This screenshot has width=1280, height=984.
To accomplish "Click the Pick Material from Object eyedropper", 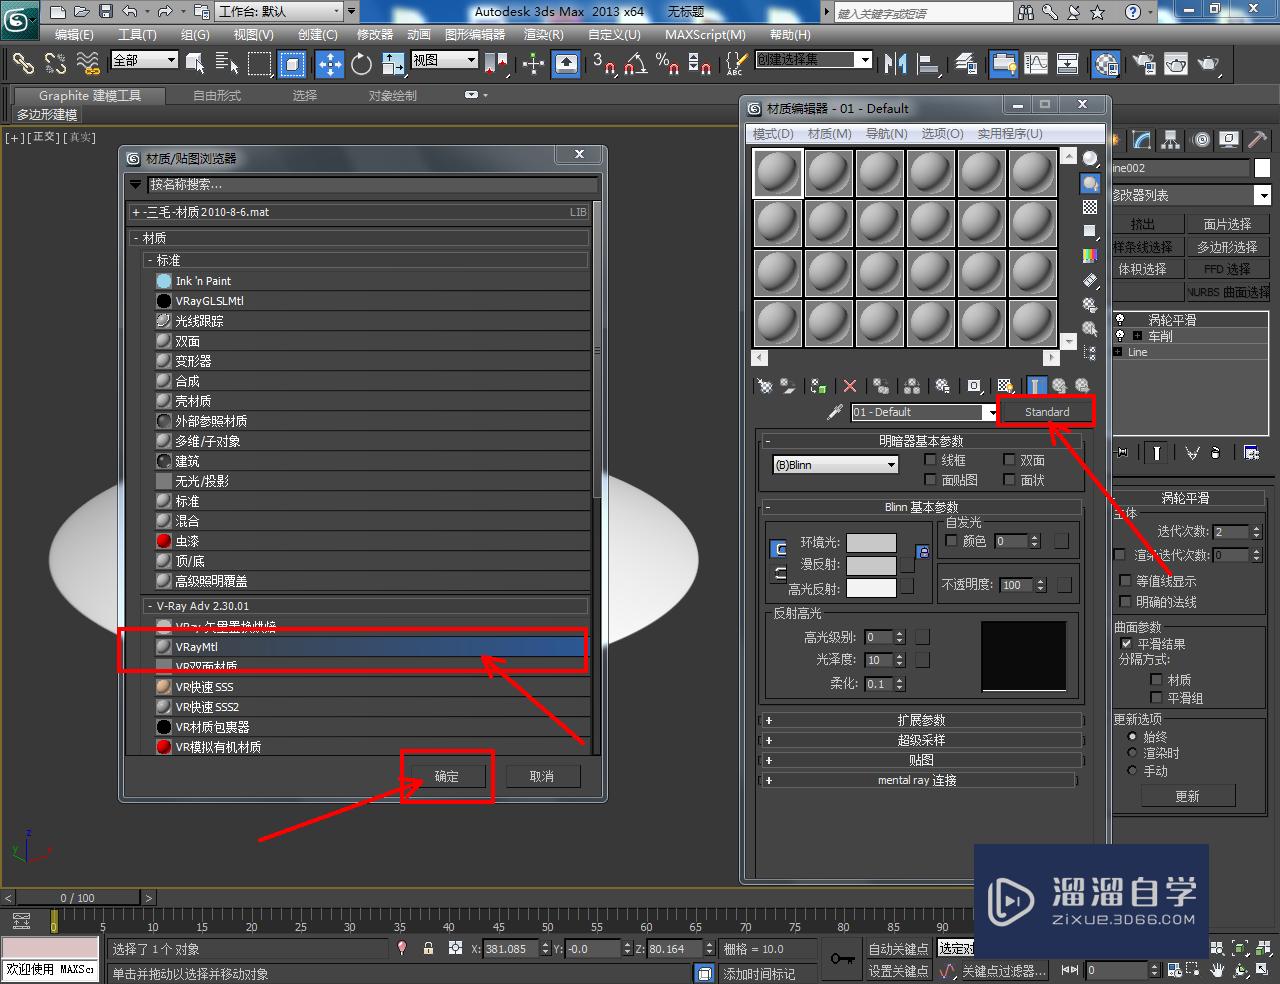I will coord(835,412).
